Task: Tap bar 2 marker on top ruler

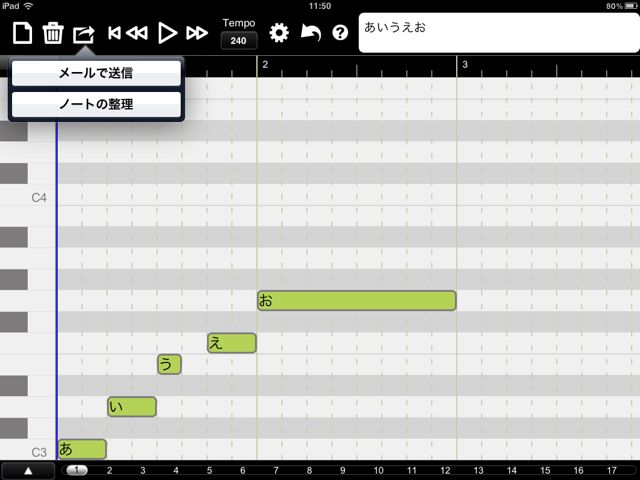Action: [x=265, y=64]
